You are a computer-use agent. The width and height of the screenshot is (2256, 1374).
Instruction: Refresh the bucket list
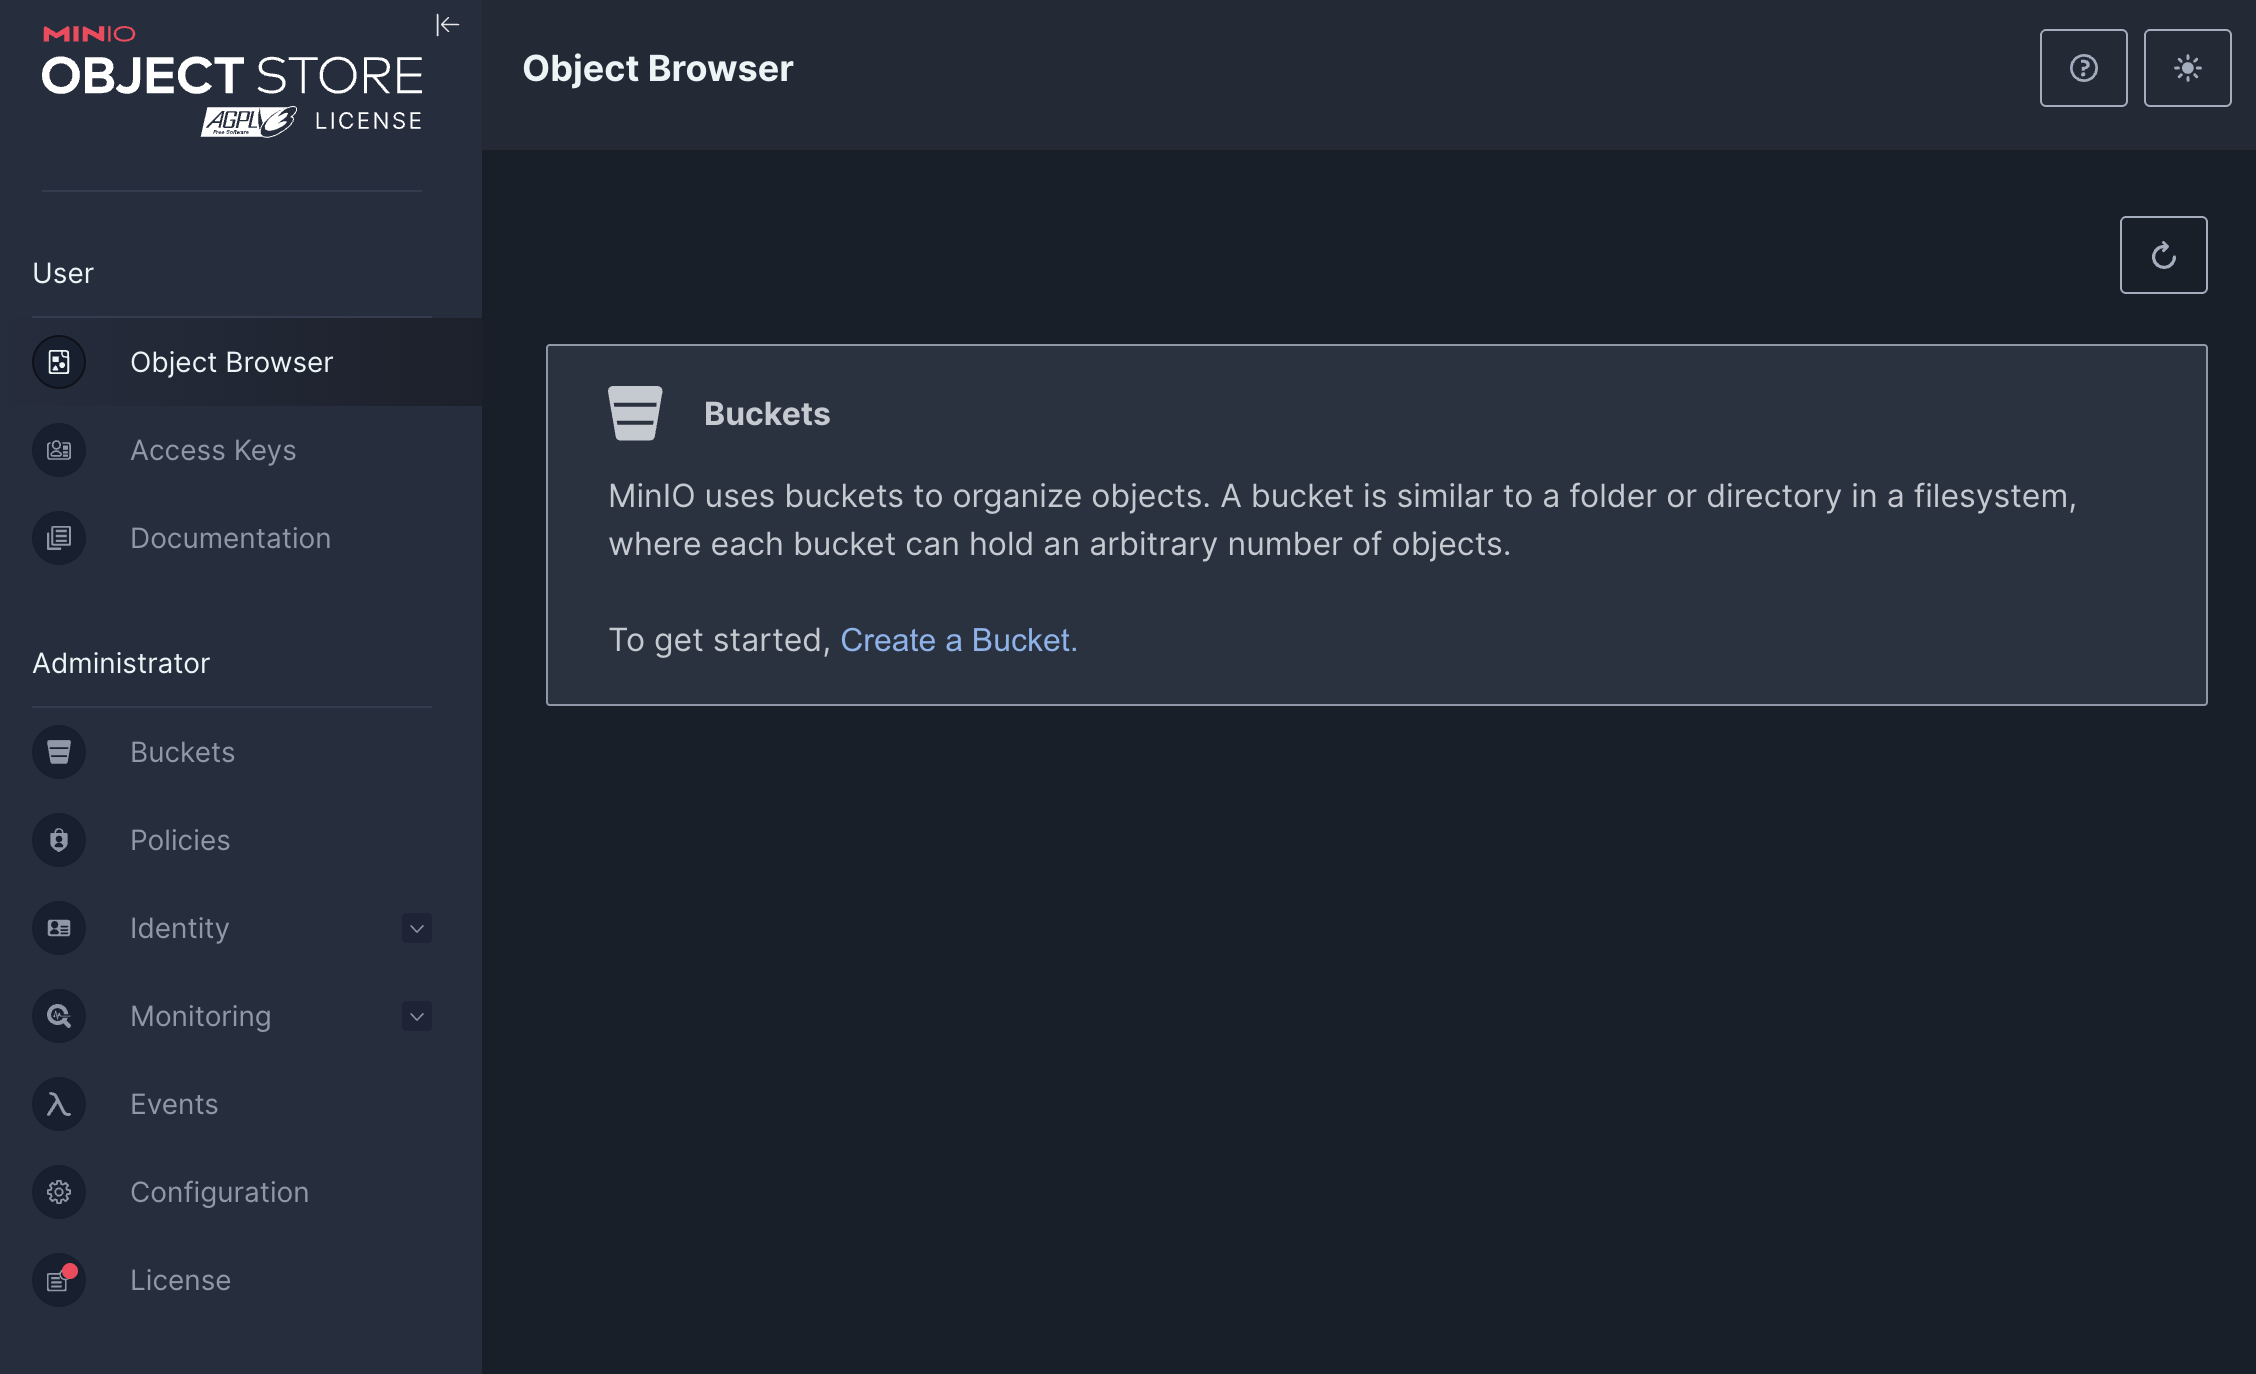2163,255
